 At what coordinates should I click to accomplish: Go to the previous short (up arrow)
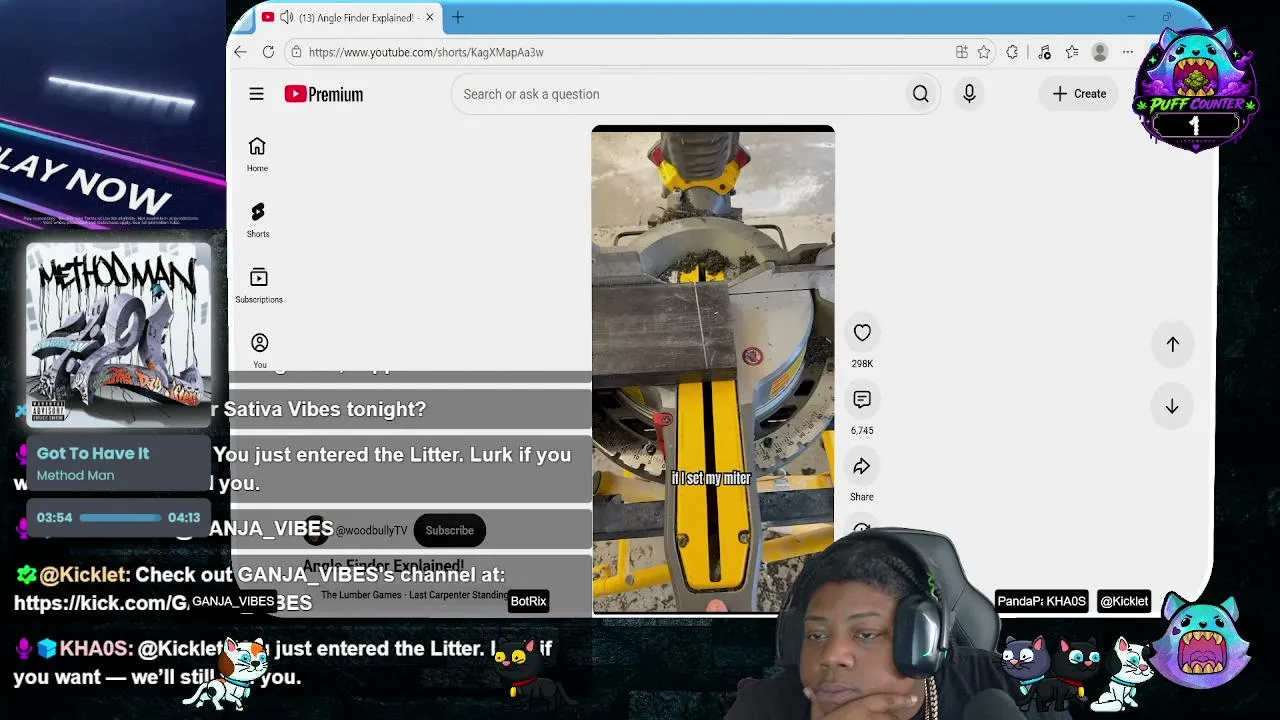(x=1172, y=344)
